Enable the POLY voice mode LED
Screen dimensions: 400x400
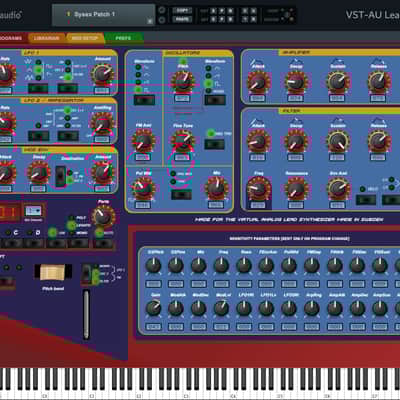click(x=71, y=218)
